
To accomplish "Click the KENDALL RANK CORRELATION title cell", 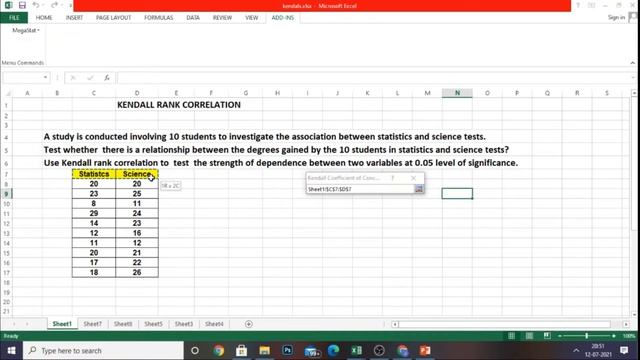I will point(179,105).
